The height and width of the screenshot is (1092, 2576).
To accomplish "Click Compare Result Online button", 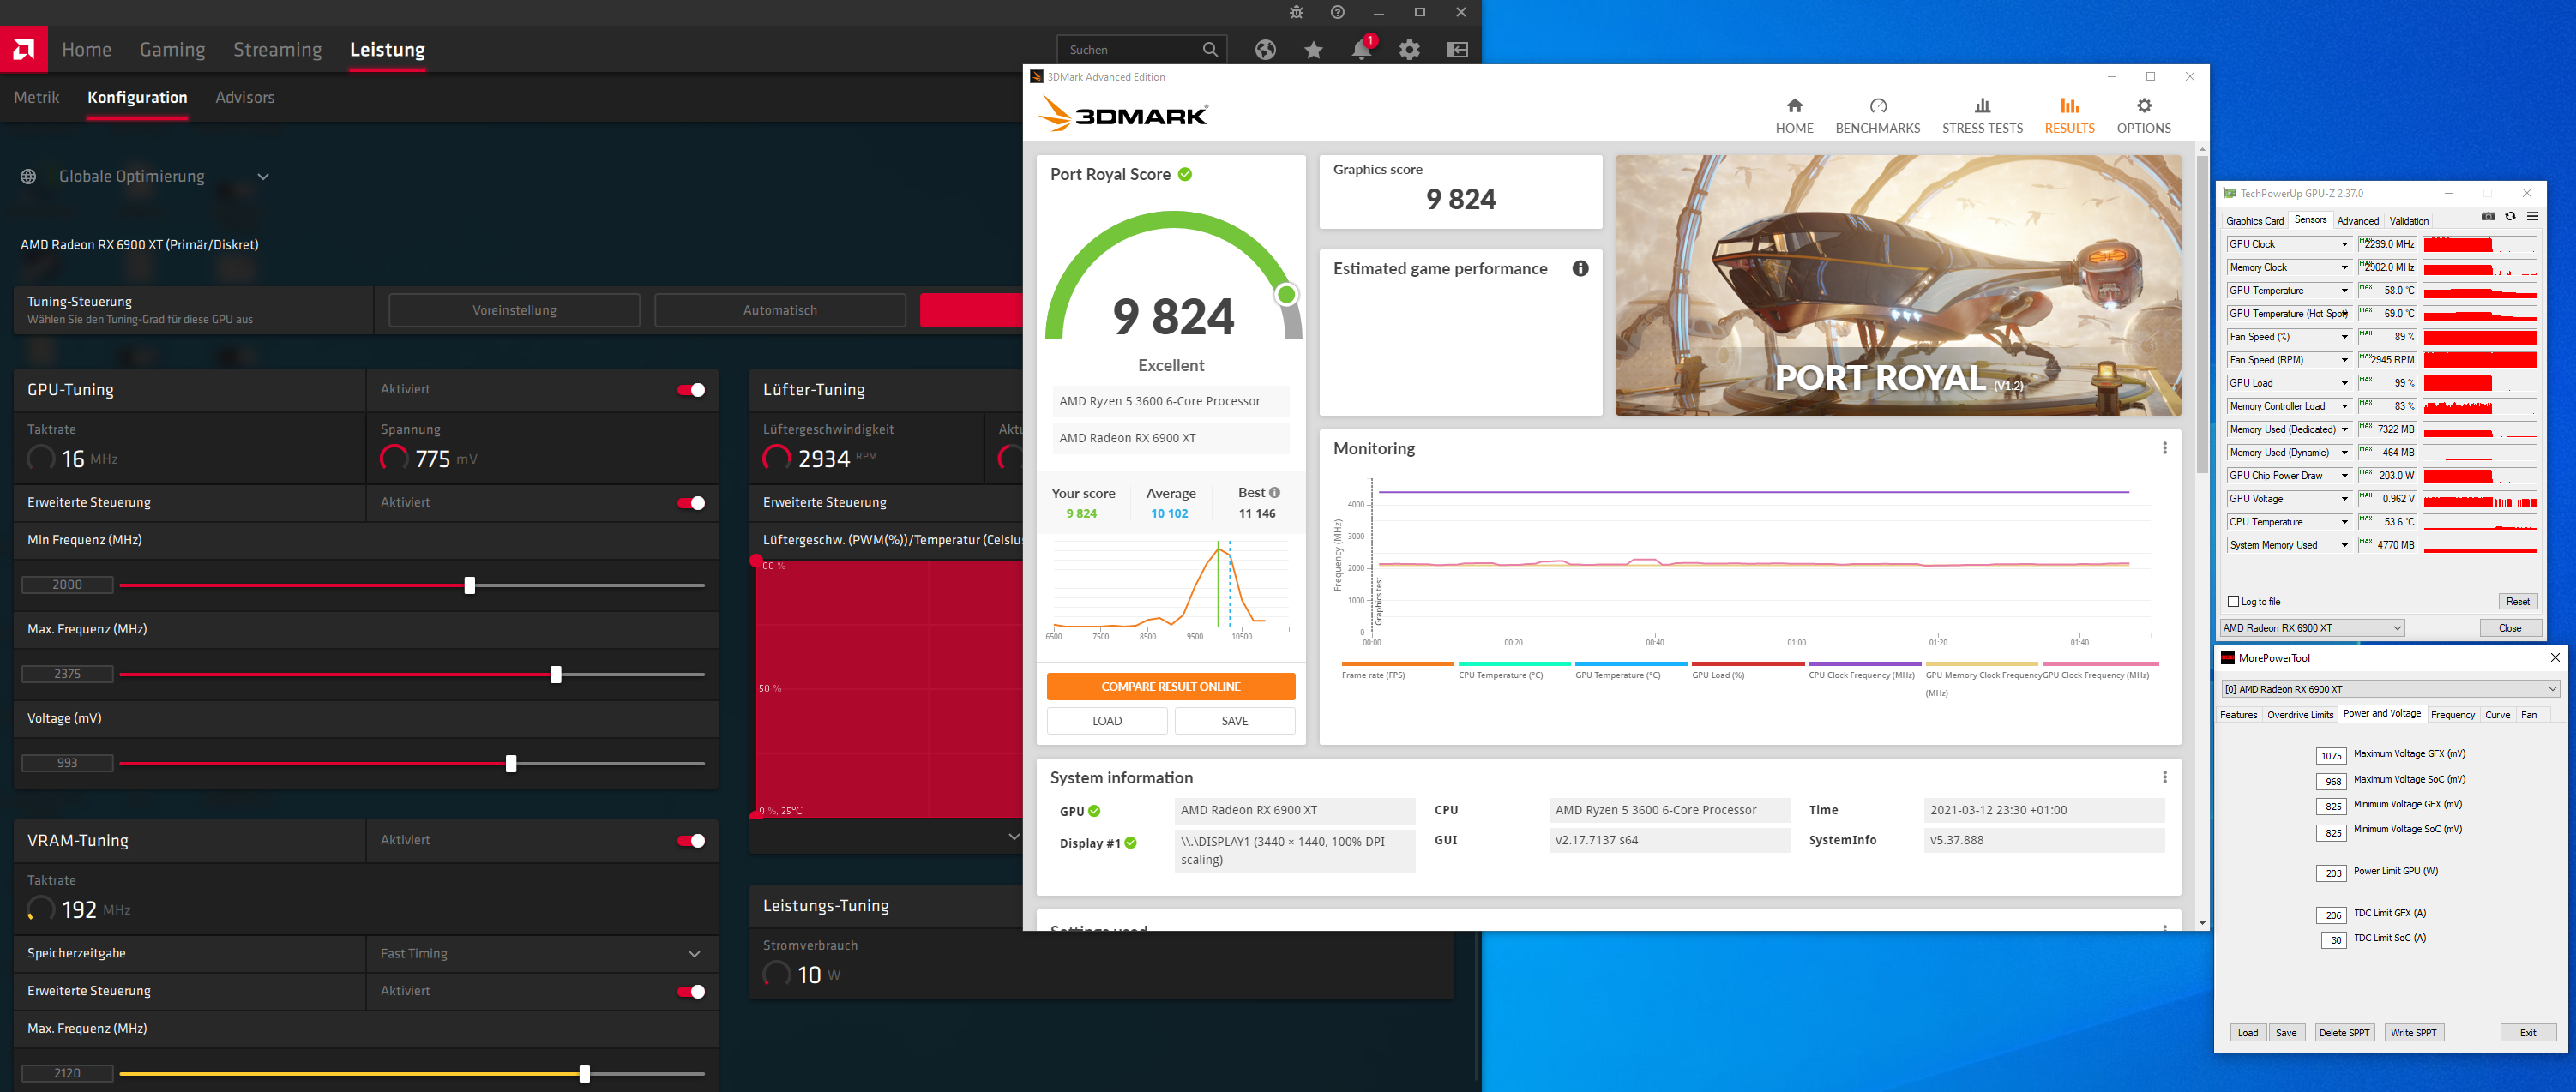I will tap(1170, 686).
